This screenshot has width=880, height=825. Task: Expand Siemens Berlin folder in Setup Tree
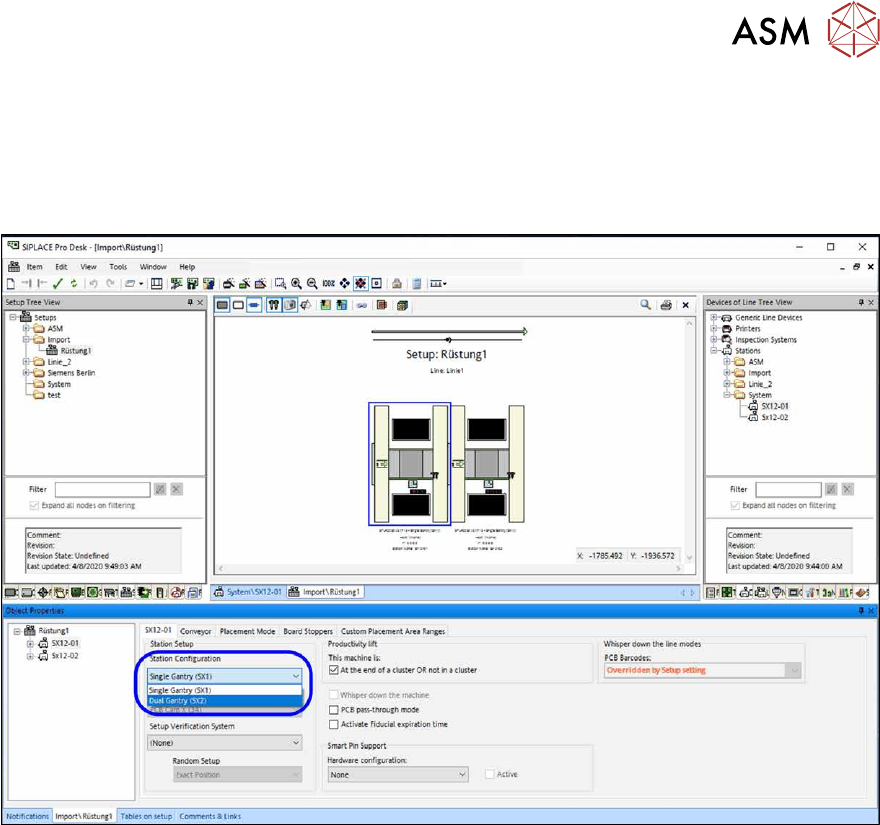tap(26, 373)
